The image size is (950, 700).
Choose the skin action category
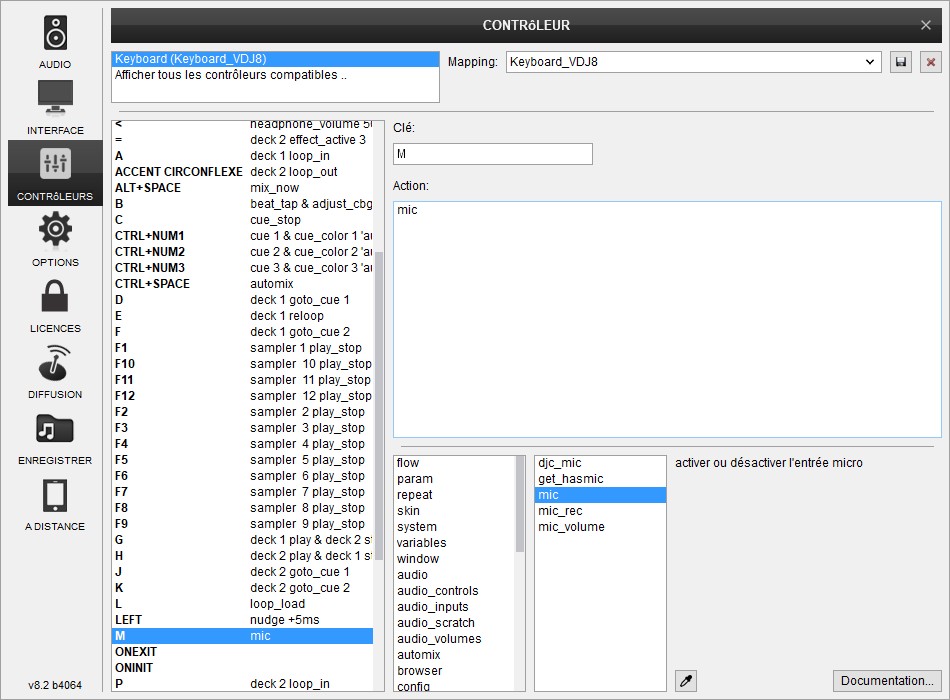click(454, 511)
